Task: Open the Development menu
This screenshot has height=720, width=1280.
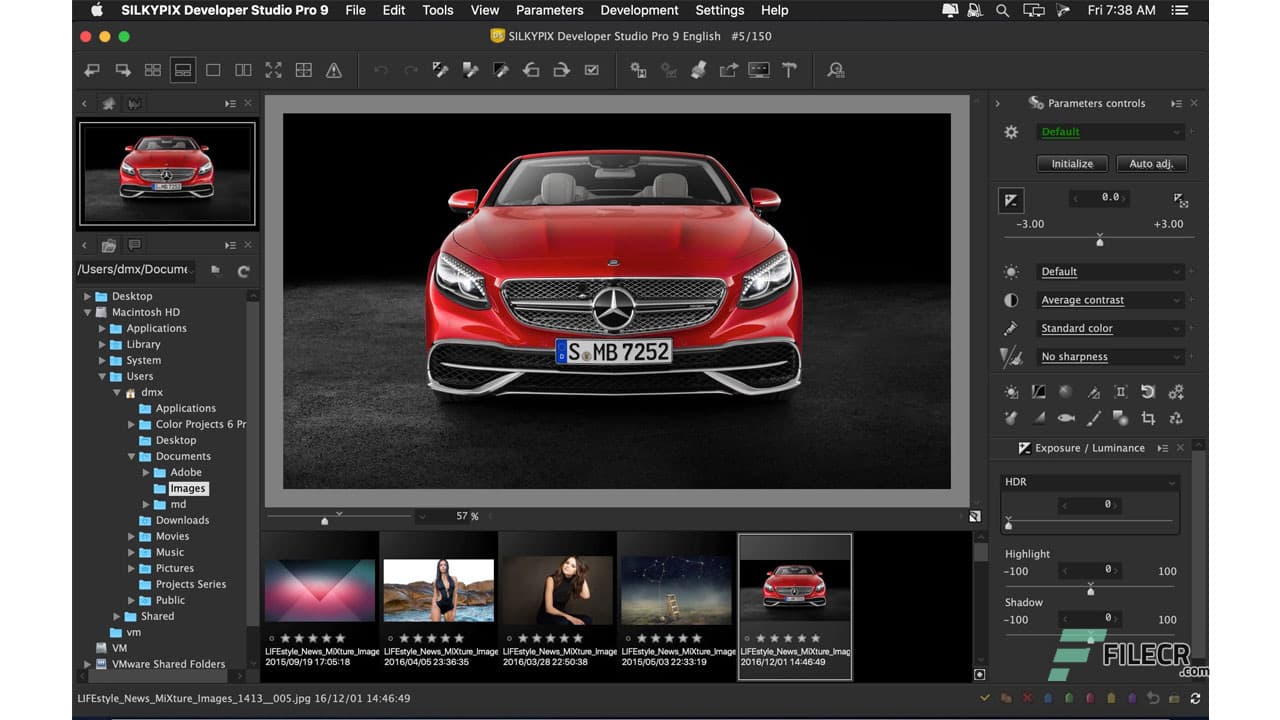Action: (x=639, y=10)
